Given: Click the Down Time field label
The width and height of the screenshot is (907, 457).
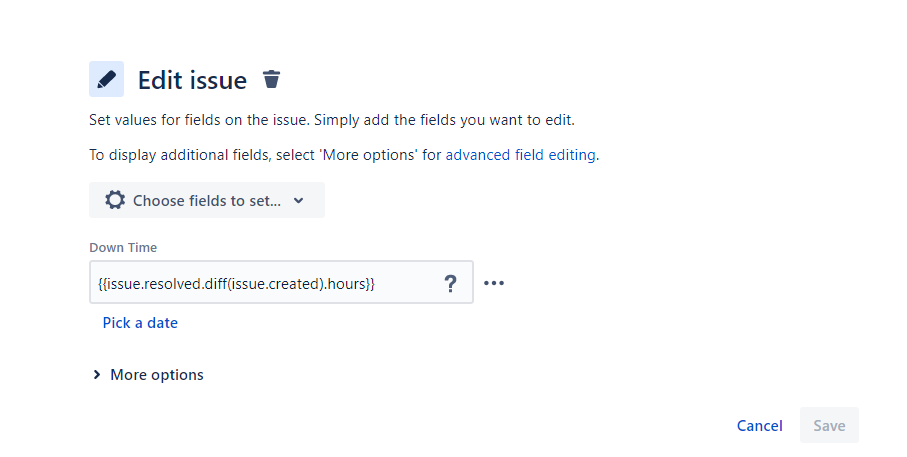Looking at the screenshot, I should pyautogui.click(x=123, y=248).
